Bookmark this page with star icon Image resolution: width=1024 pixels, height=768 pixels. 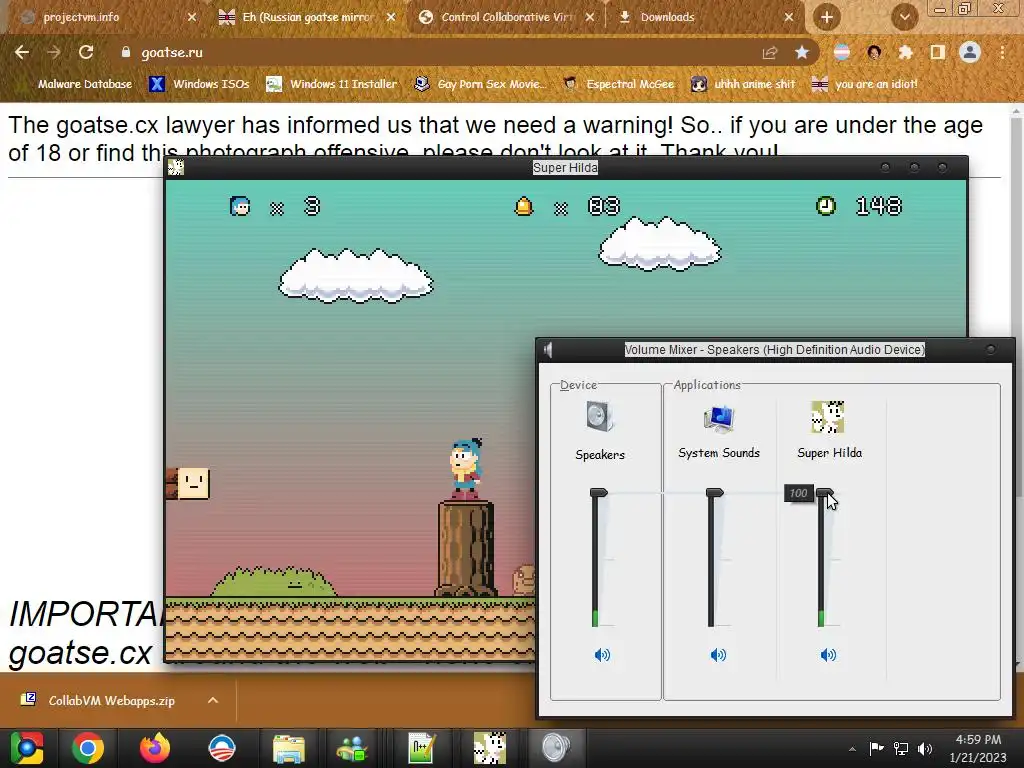click(802, 52)
